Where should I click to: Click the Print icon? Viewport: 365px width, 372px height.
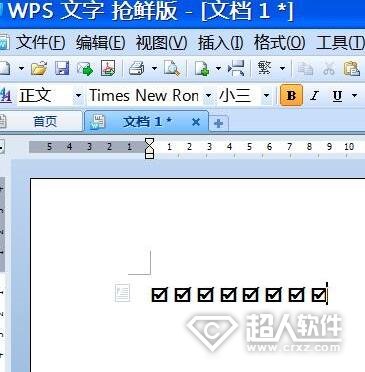click(x=137, y=69)
